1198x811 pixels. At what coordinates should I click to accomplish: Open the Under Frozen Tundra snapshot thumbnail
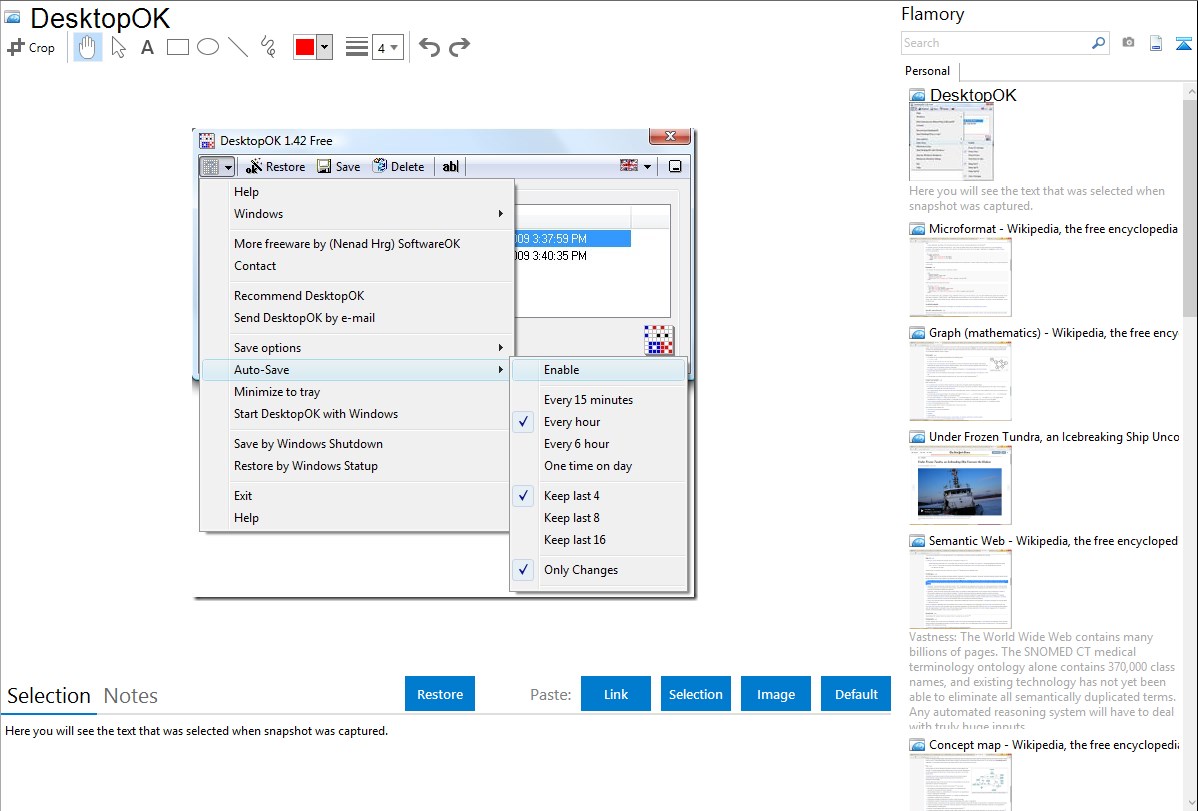[x=960, y=485]
